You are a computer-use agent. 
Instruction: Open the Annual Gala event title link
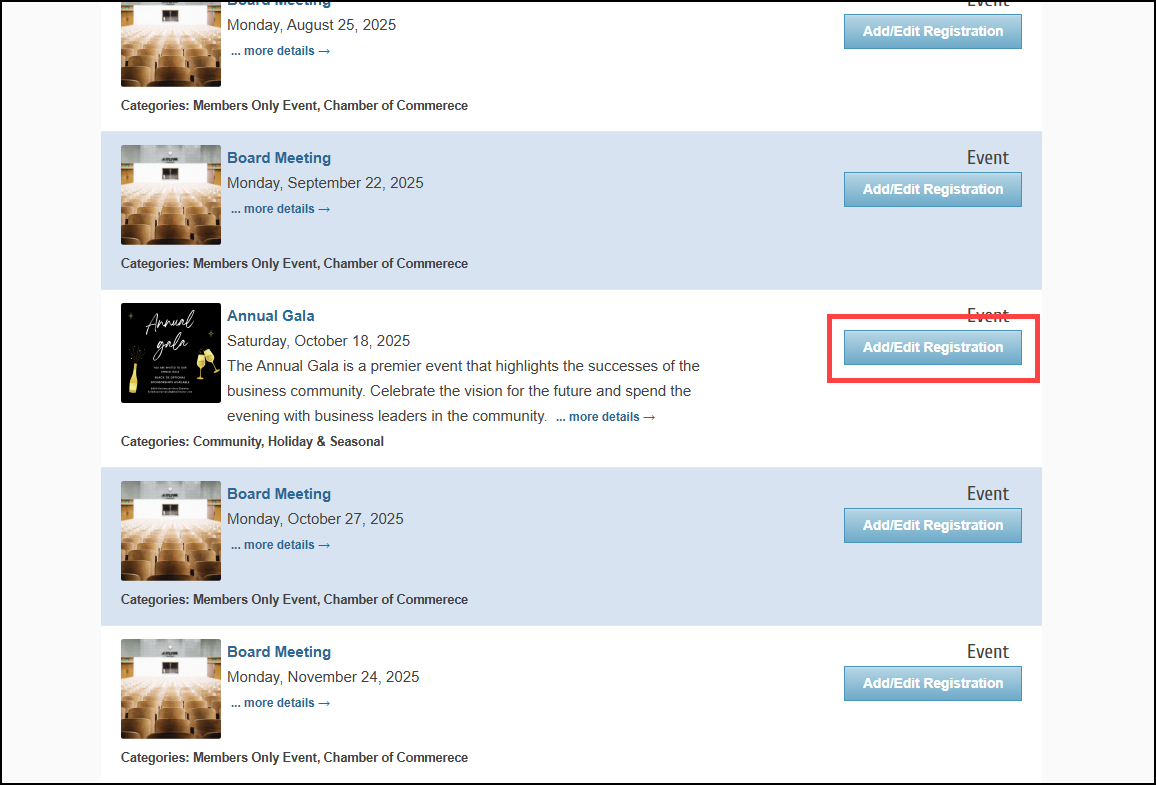tap(271, 315)
